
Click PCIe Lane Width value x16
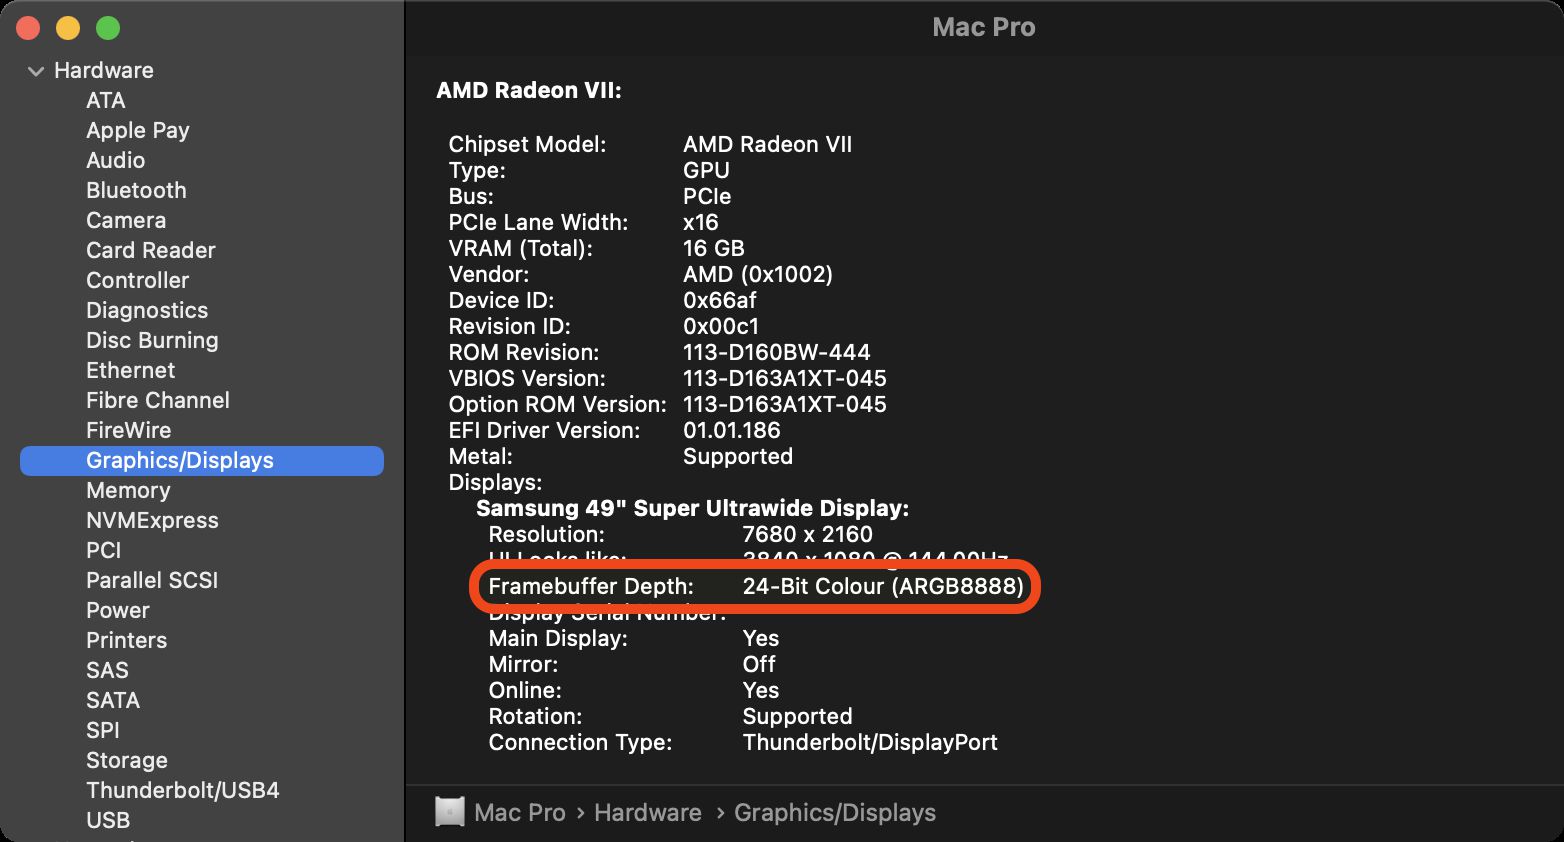coord(700,223)
